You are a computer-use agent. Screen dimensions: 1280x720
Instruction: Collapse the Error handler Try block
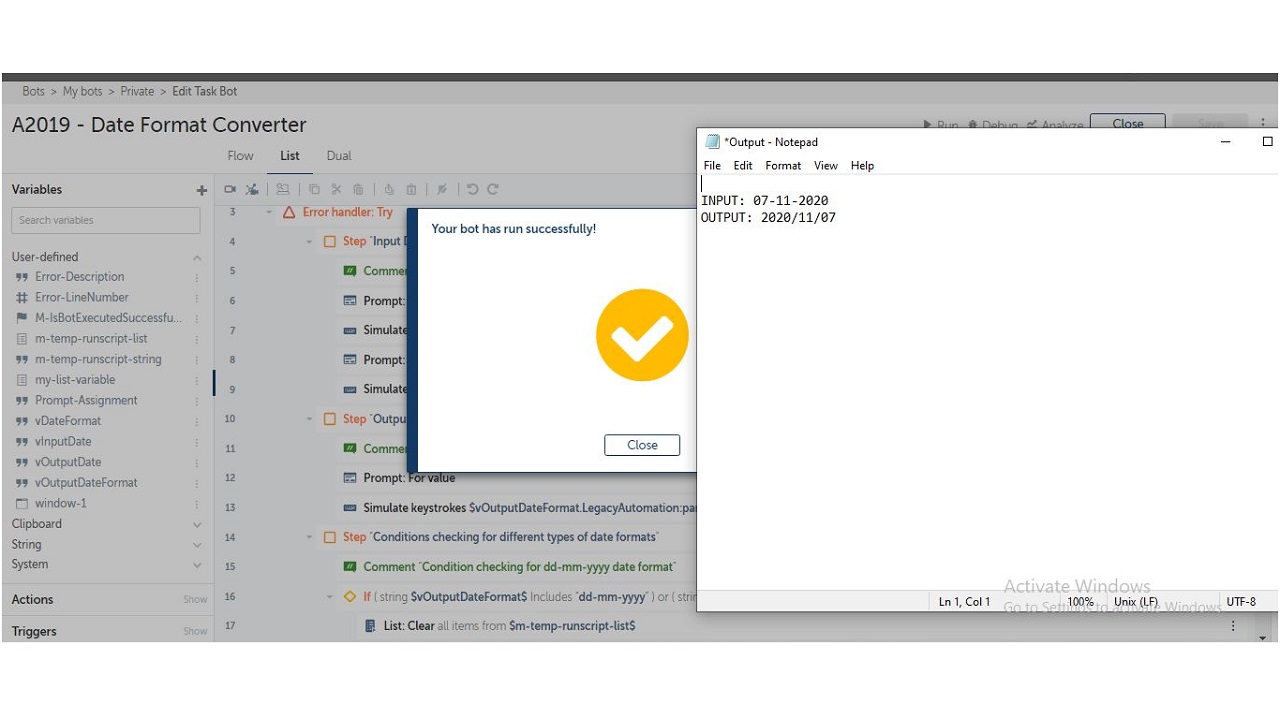[x=269, y=212]
